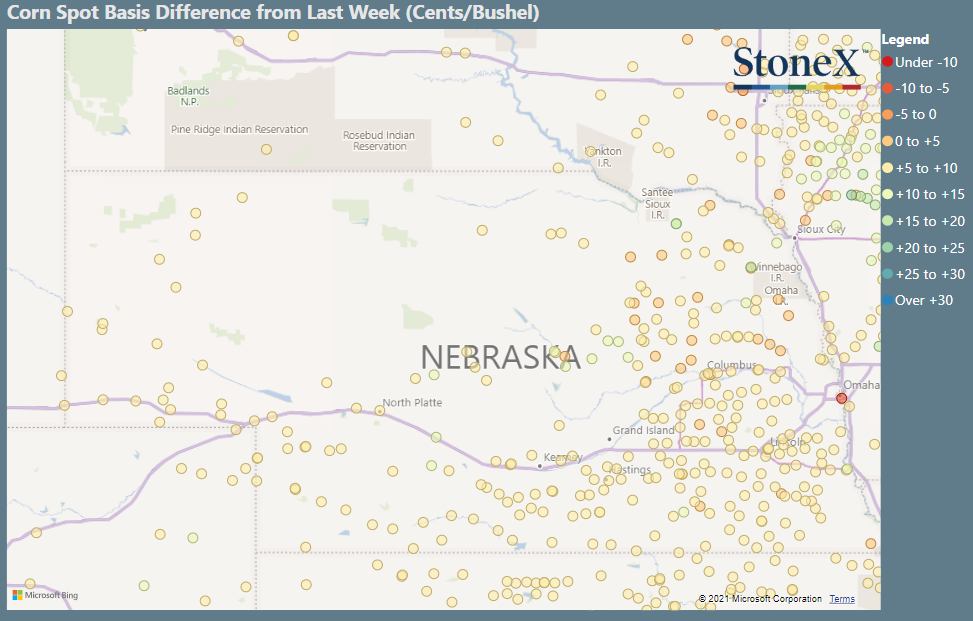Click the Badlands N.P. label

click(x=189, y=96)
